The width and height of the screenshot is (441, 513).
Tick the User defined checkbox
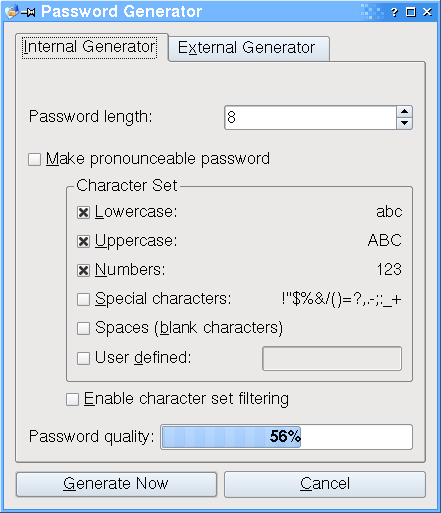click(x=83, y=358)
